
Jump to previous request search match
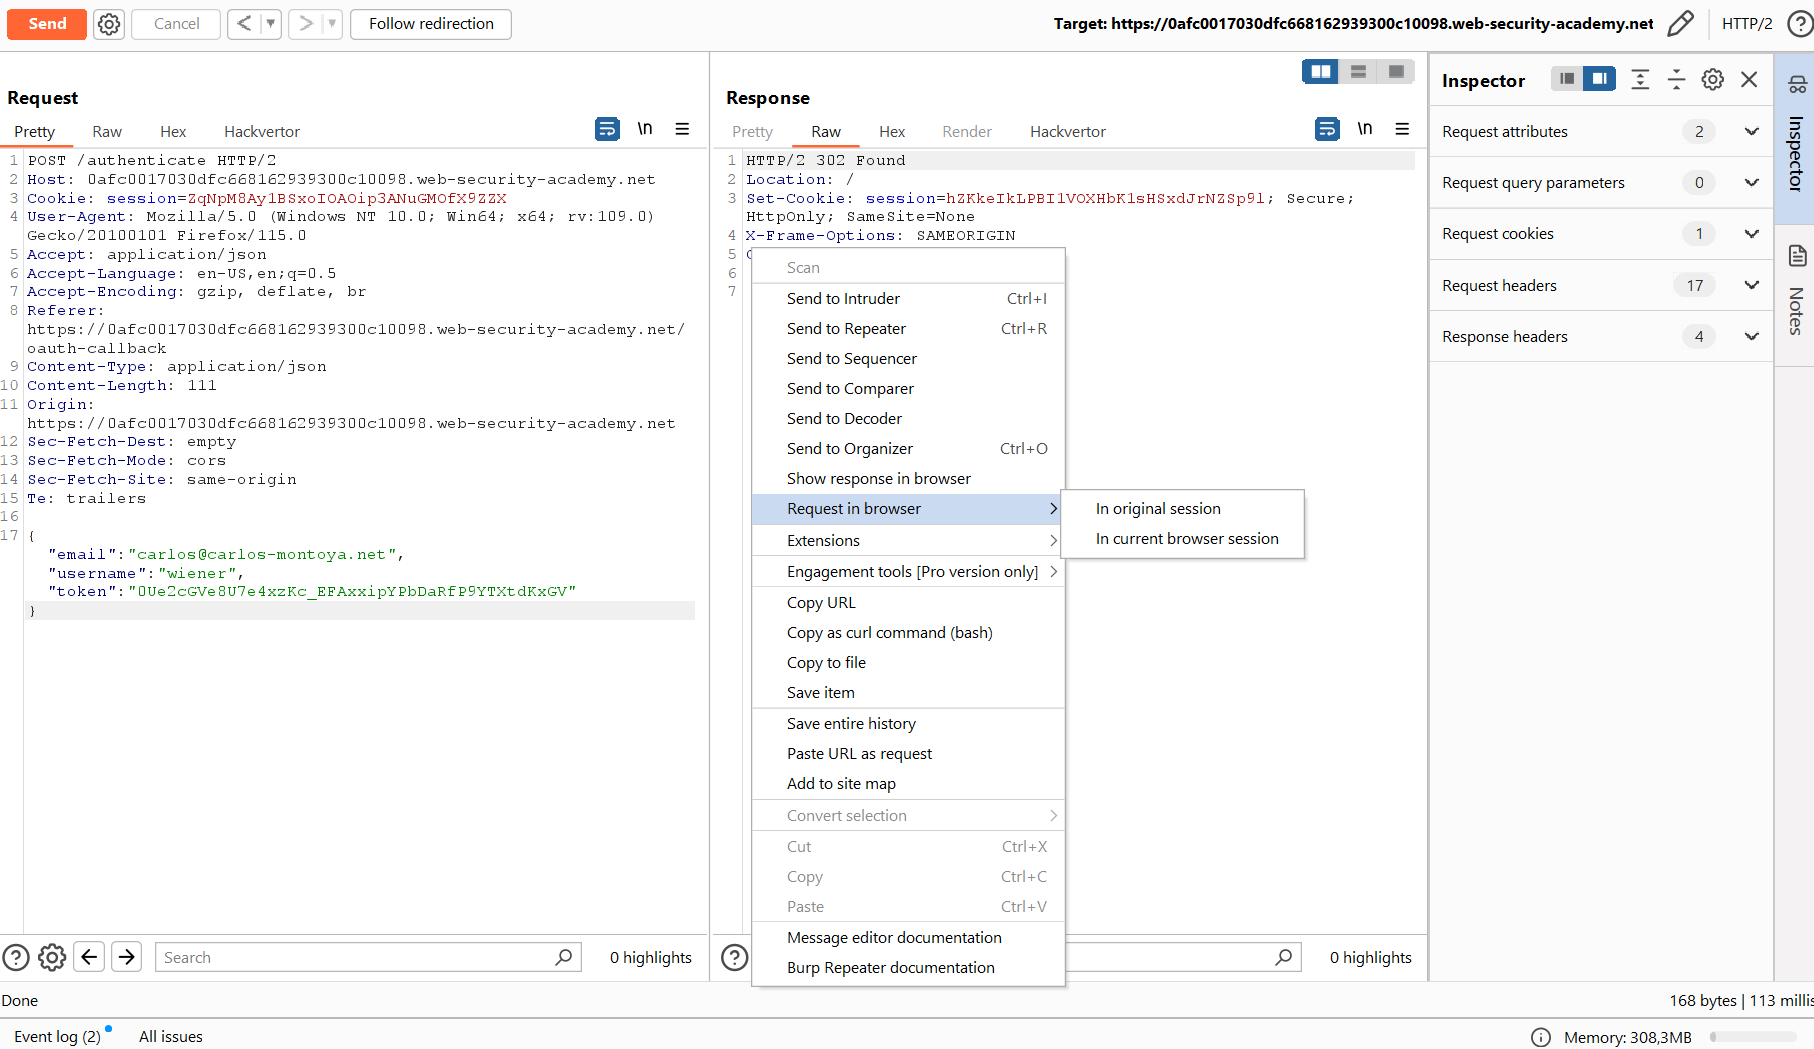(89, 958)
